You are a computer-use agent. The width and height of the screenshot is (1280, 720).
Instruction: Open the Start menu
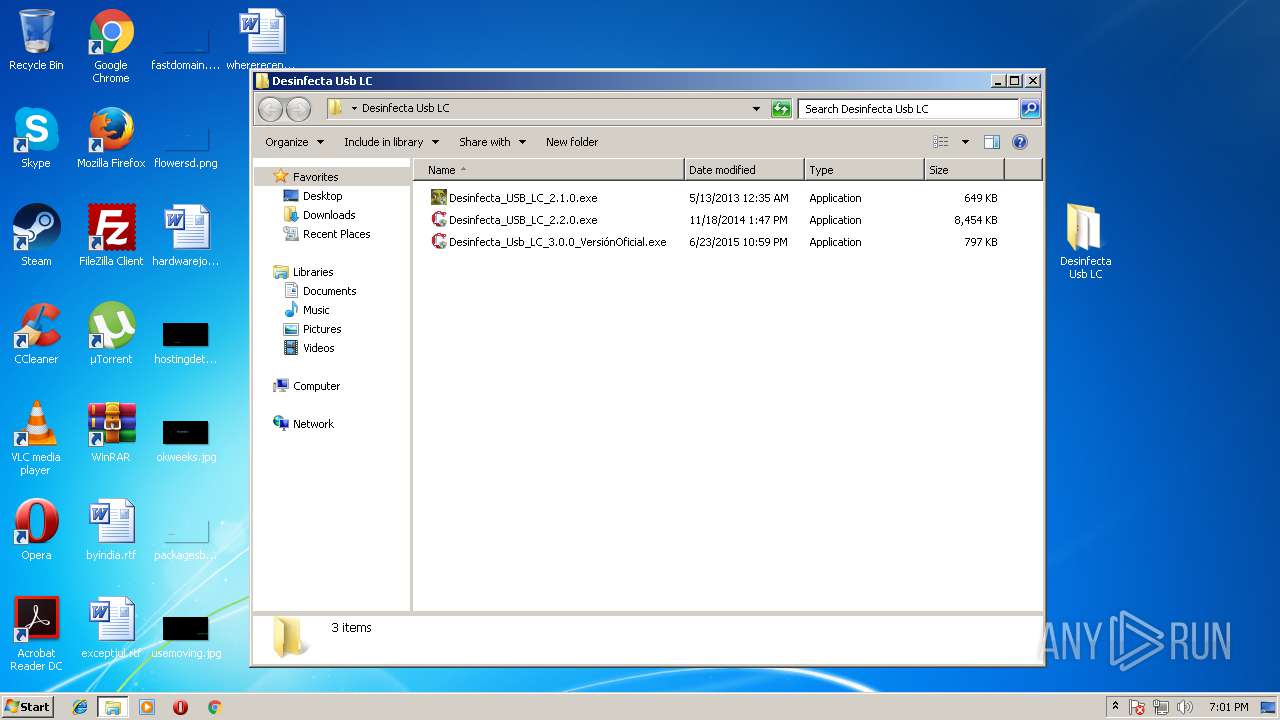[x=28, y=707]
